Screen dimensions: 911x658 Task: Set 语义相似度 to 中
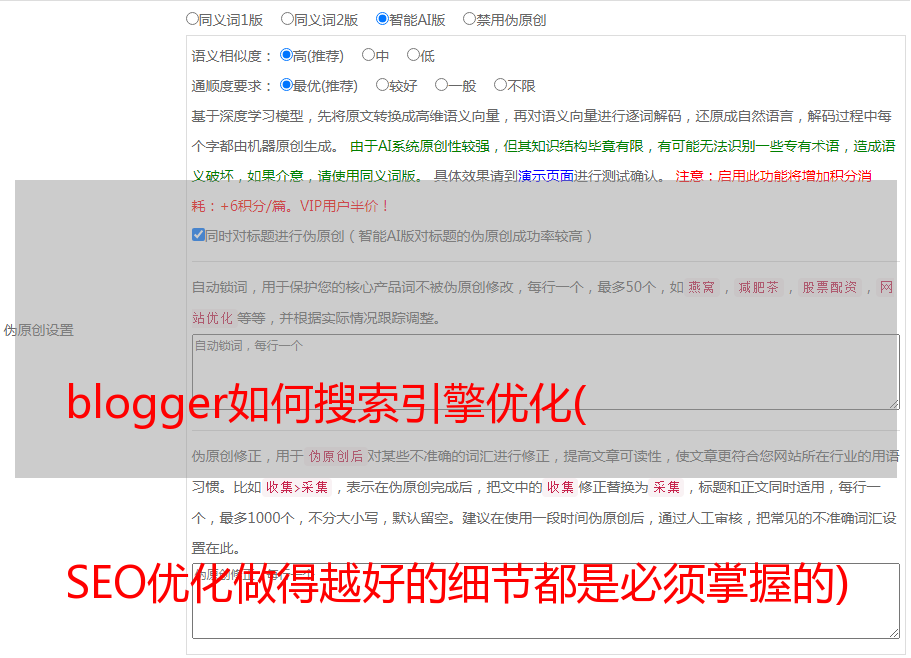(368, 55)
